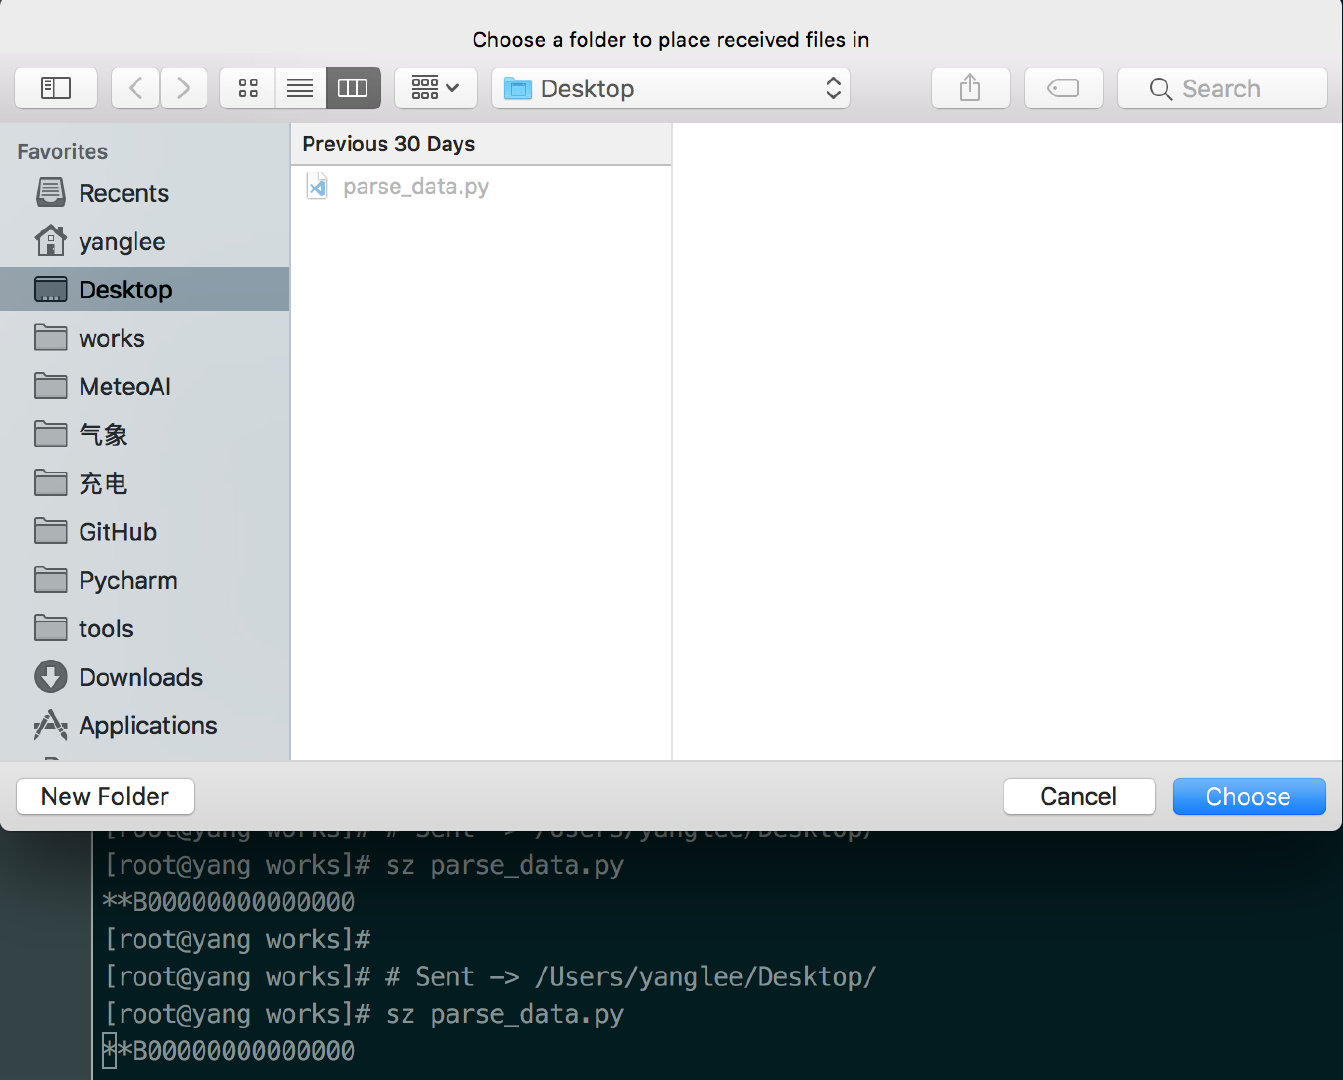Click the Share toolbar icon

point(970,88)
